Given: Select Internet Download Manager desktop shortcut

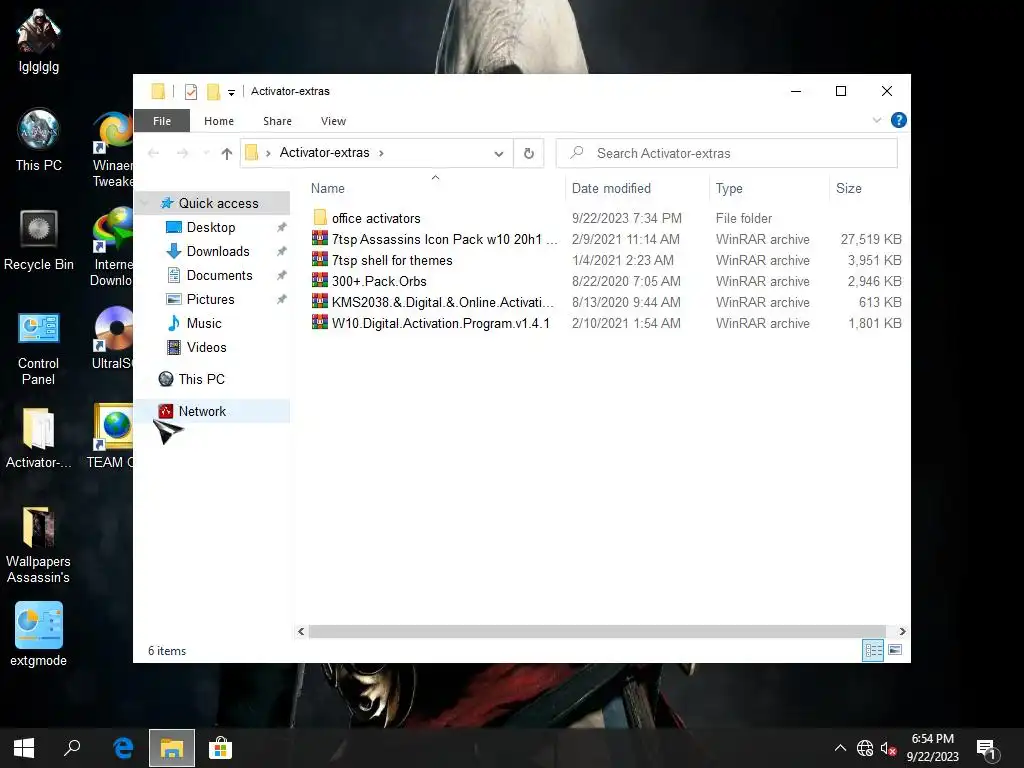Looking at the screenshot, I should click(112, 247).
